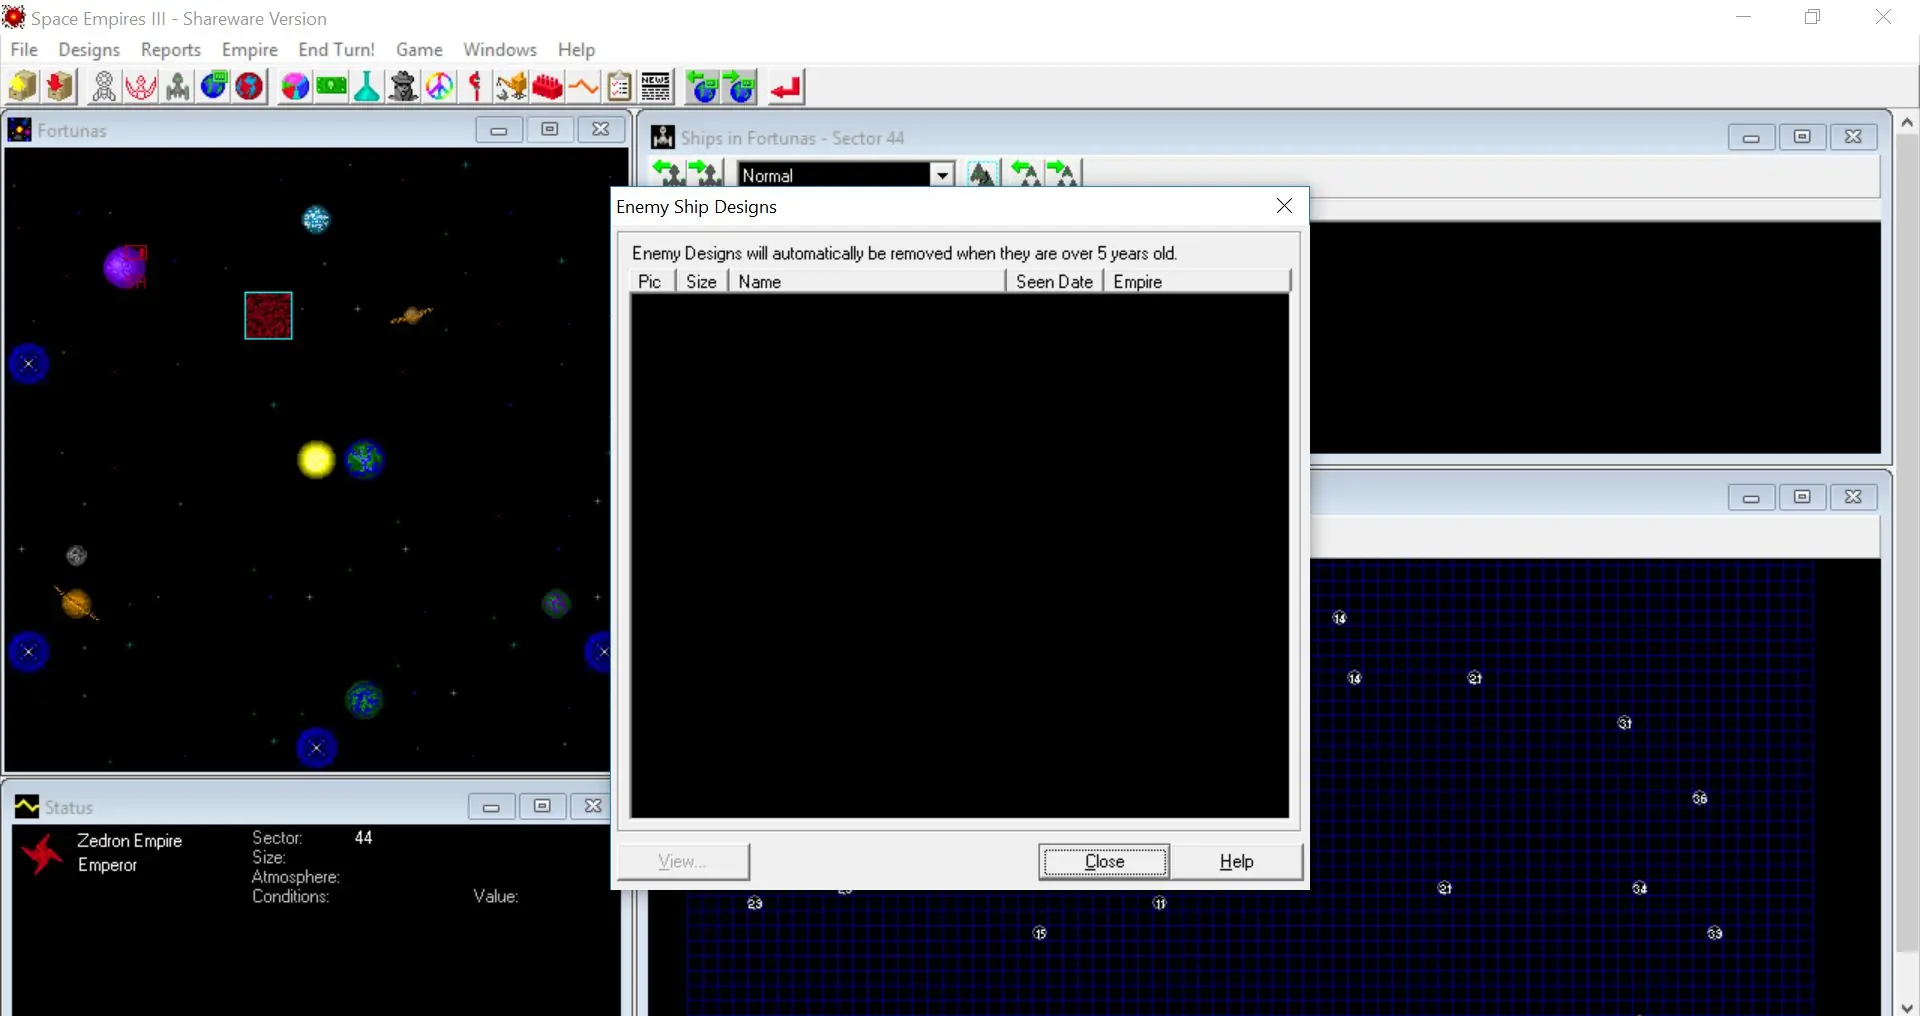Click previous fleet icon in Ships window toolbar
Viewport: 1920px width, 1016px height.
pyautogui.click(x=1026, y=173)
